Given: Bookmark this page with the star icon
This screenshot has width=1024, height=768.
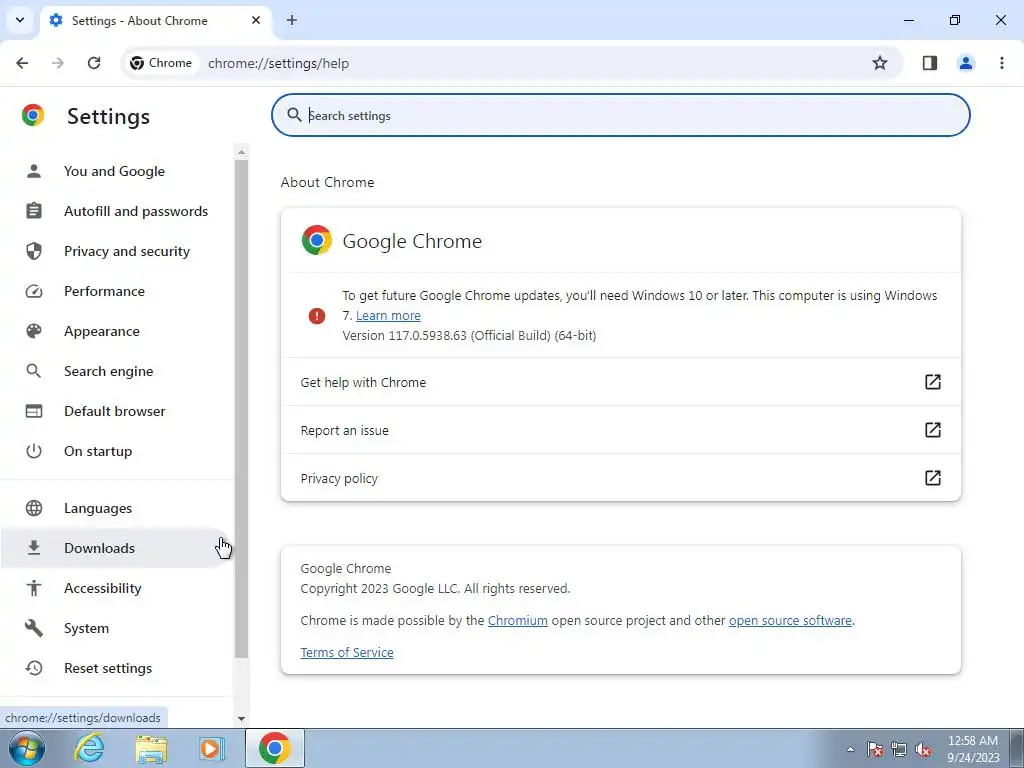Looking at the screenshot, I should [x=880, y=63].
